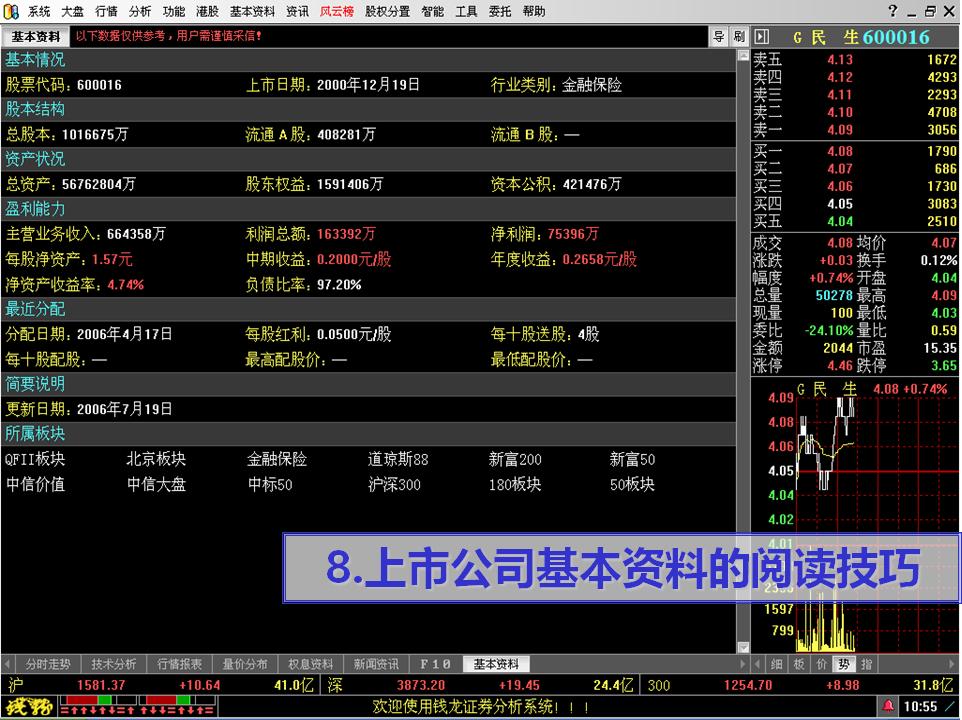Open the 港股 menu
962x720 pixels.
tap(207, 11)
